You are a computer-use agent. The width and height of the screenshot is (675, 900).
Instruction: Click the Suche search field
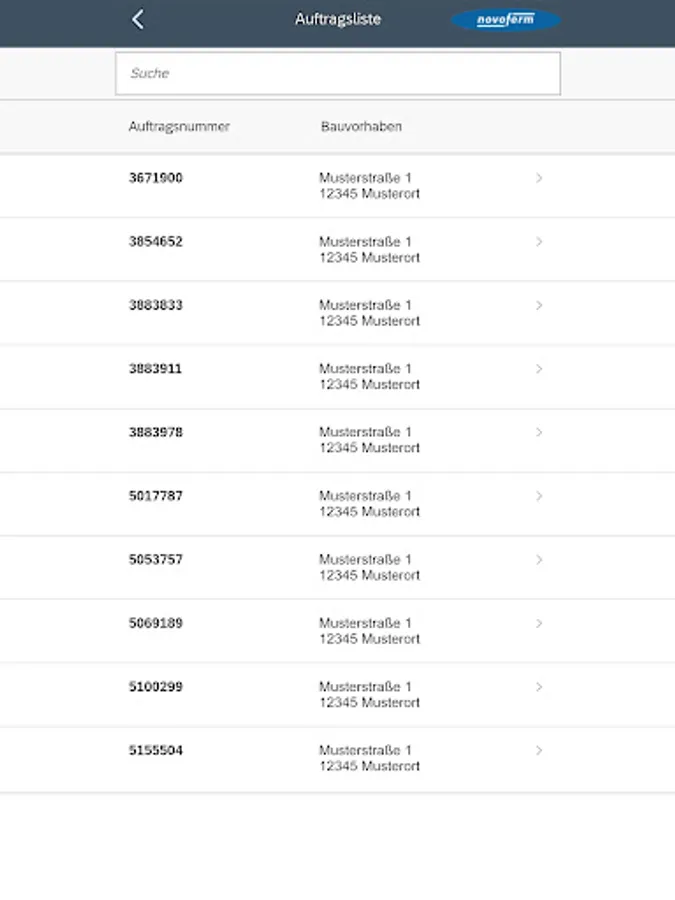point(337,73)
